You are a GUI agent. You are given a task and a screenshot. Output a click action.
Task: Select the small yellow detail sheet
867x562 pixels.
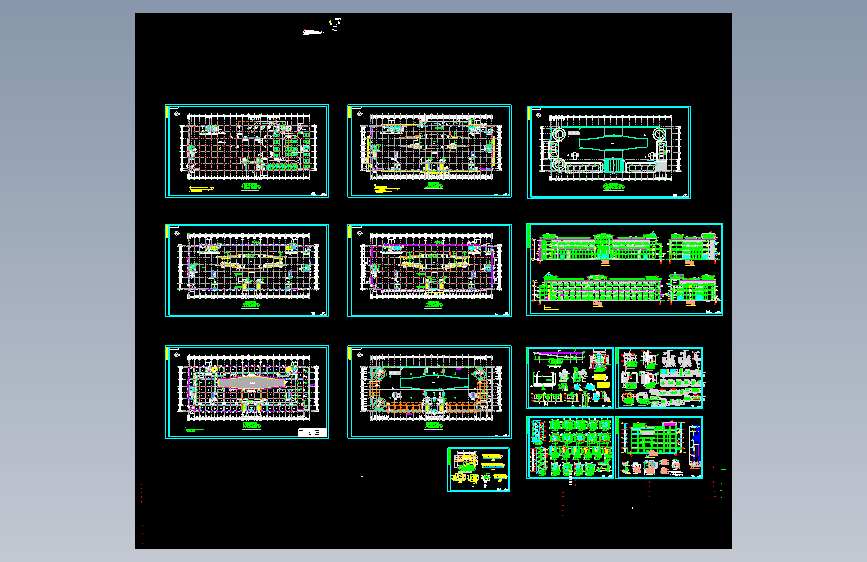click(x=478, y=470)
